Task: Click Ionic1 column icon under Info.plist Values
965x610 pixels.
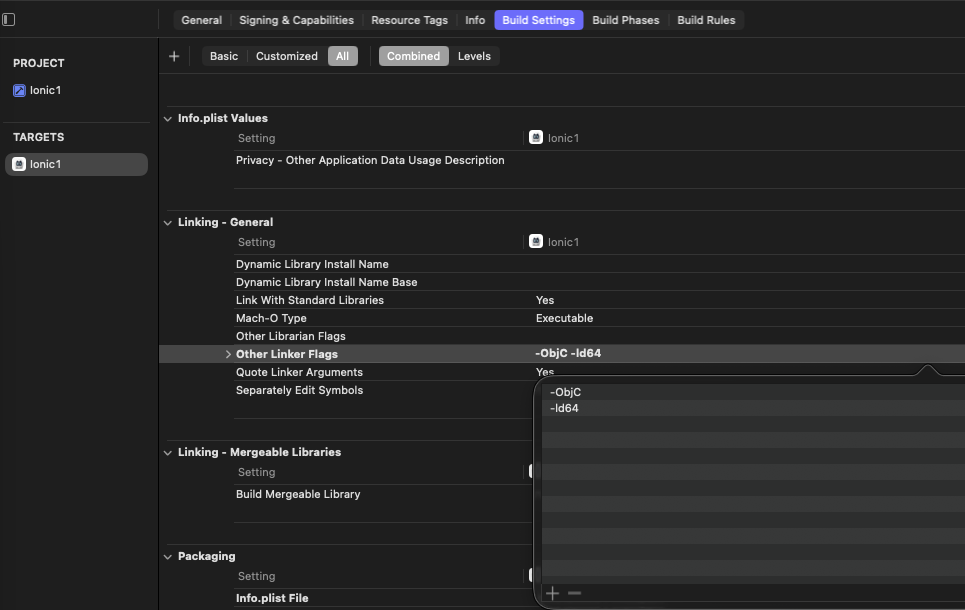Action: [x=537, y=138]
